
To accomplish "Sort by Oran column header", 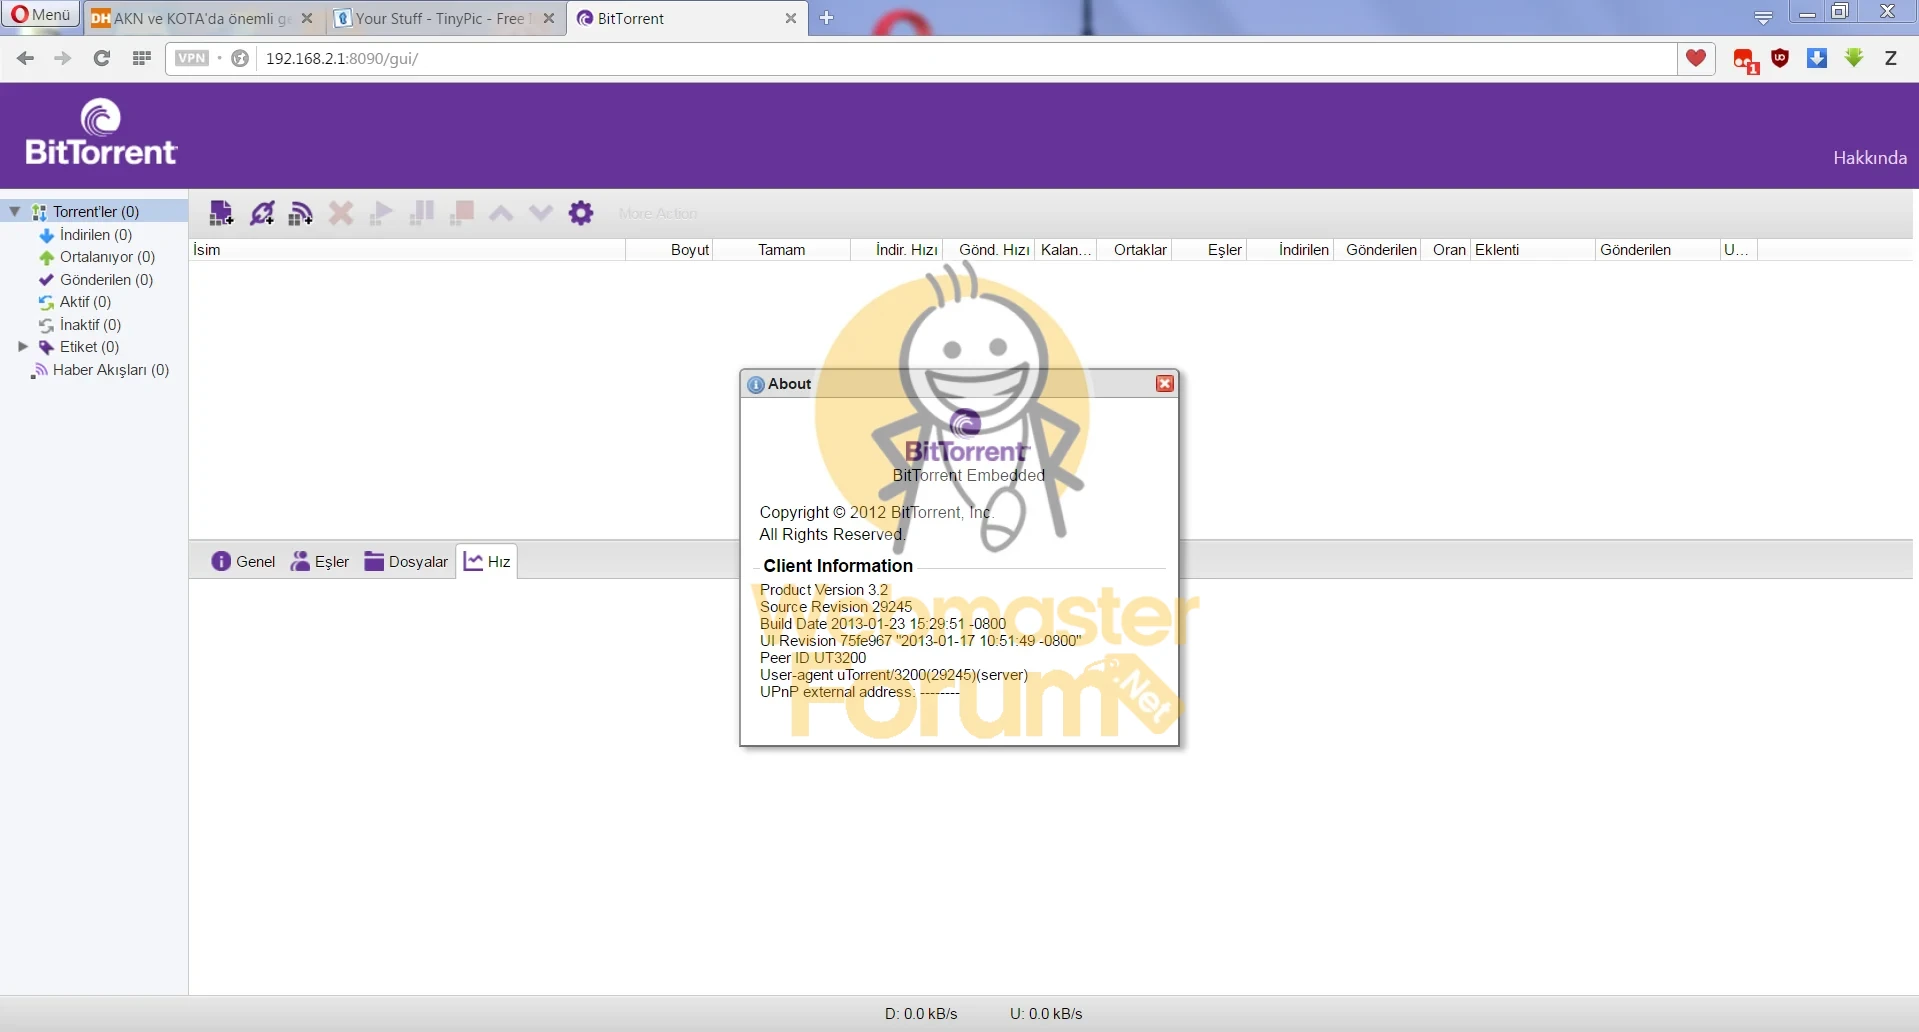I will coord(1446,250).
